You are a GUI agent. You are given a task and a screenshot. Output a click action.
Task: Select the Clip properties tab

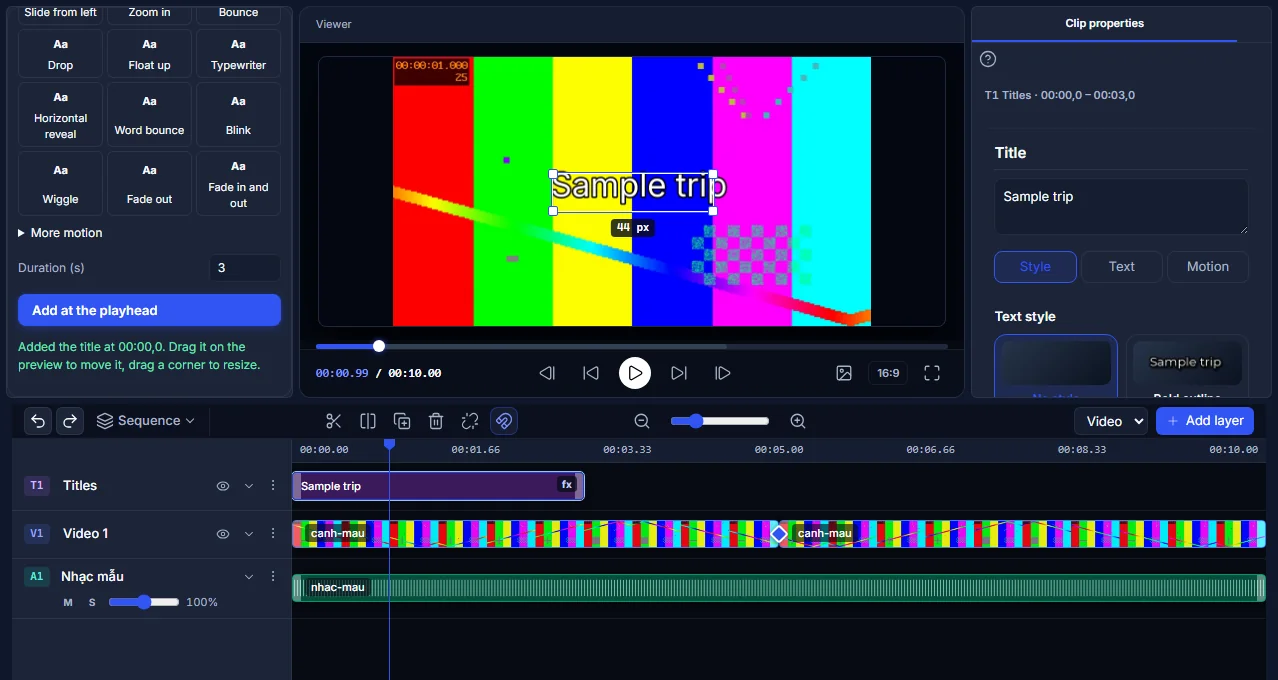tap(1104, 23)
